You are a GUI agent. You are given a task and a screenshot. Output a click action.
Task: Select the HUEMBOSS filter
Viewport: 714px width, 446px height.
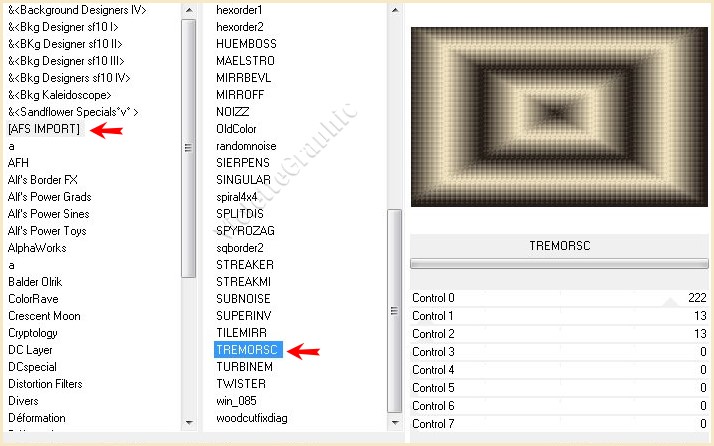[246, 44]
